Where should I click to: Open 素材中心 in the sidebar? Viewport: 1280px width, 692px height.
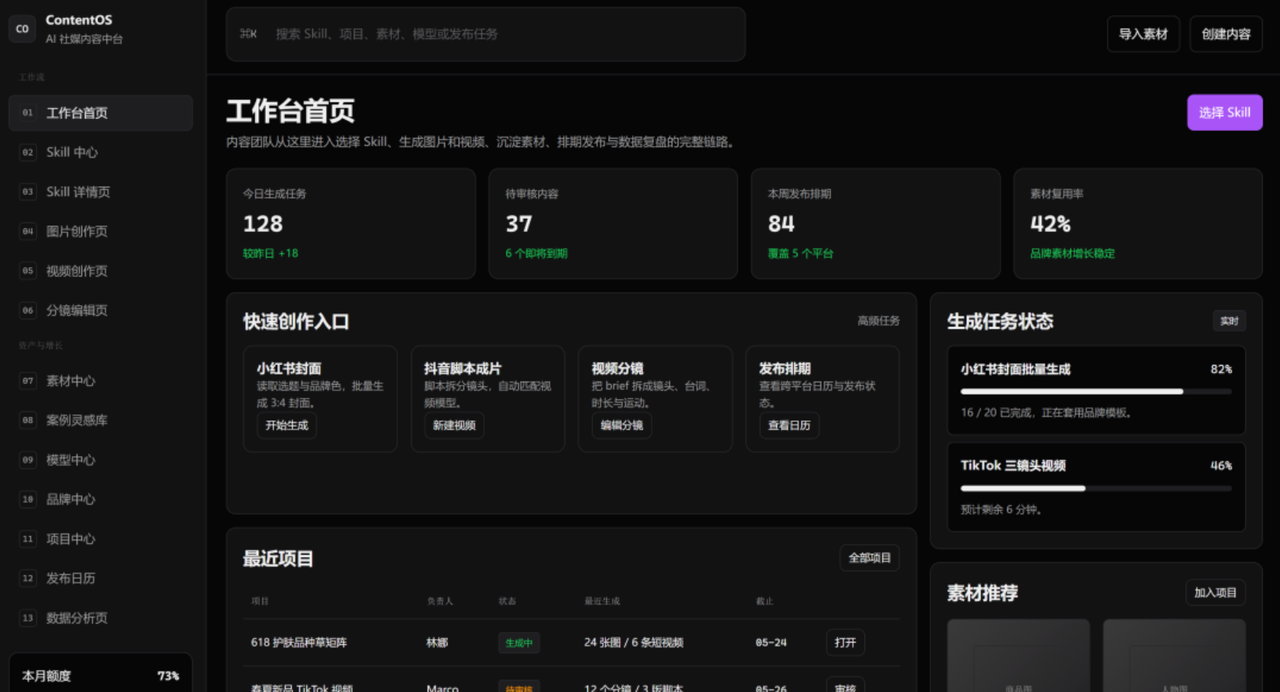tap(101, 381)
